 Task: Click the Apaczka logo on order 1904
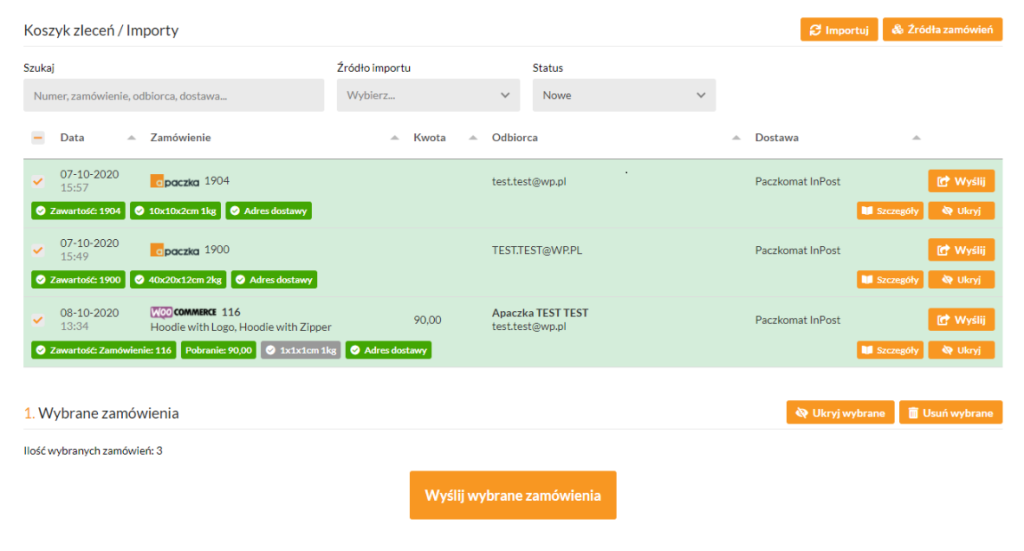(174, 181)
